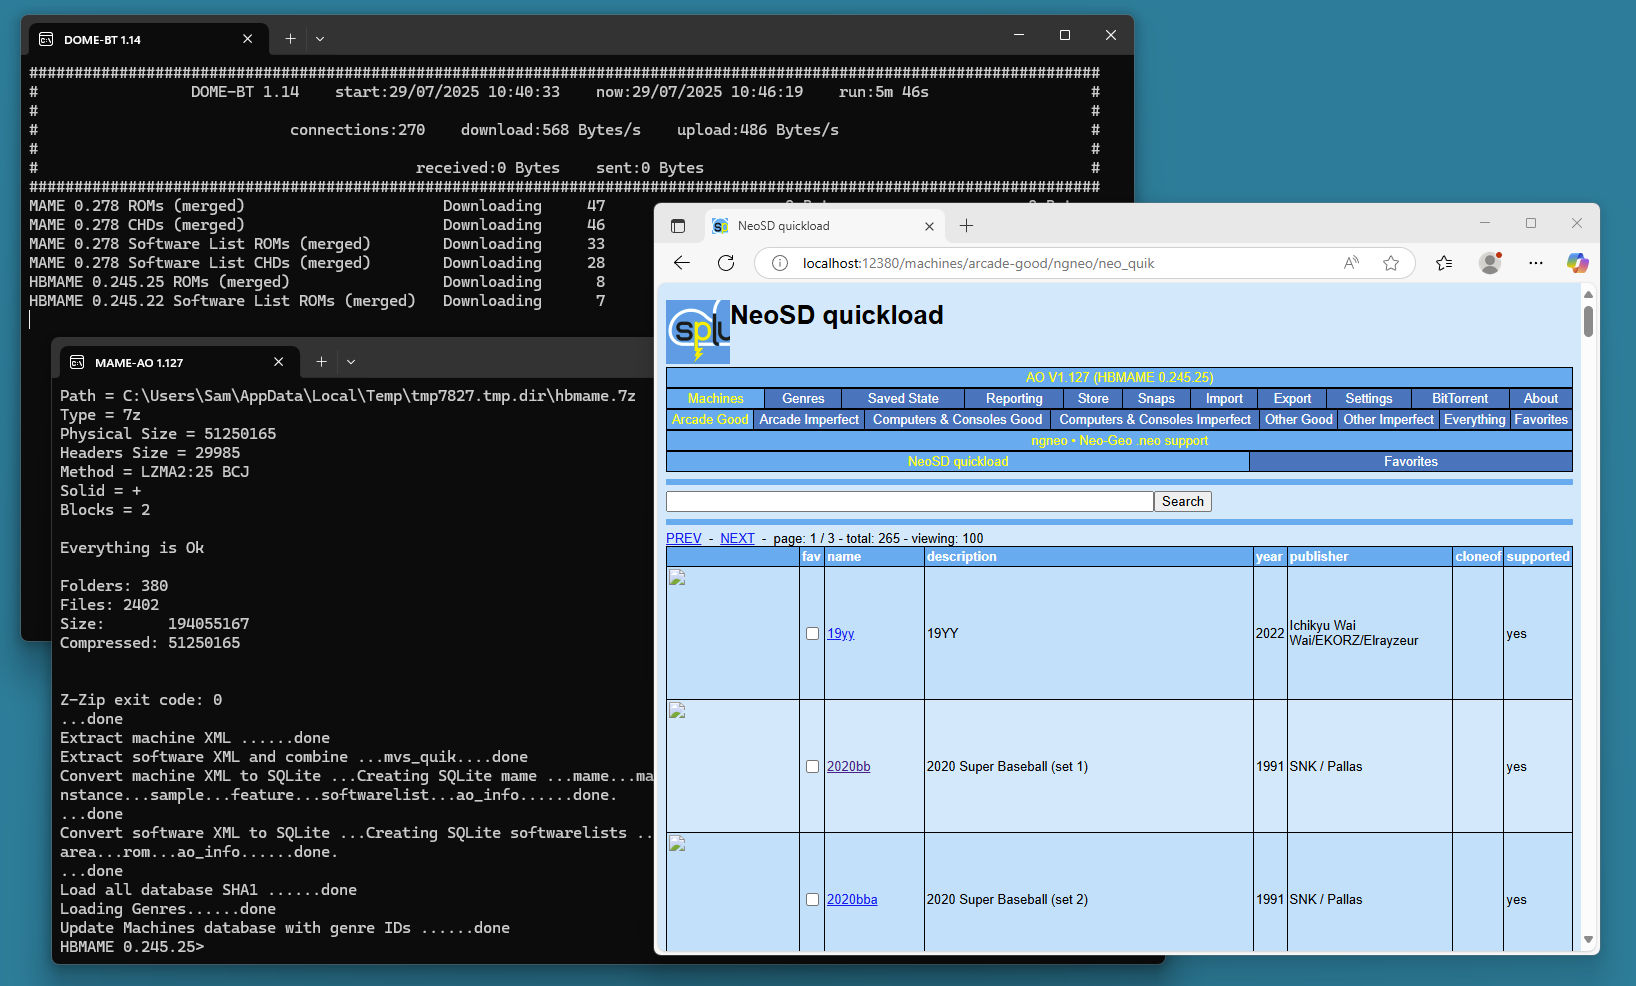Tick the favorite checkbox for 2020bb
The height and width of the screenshot is (986, 1636).
[812, 766]
